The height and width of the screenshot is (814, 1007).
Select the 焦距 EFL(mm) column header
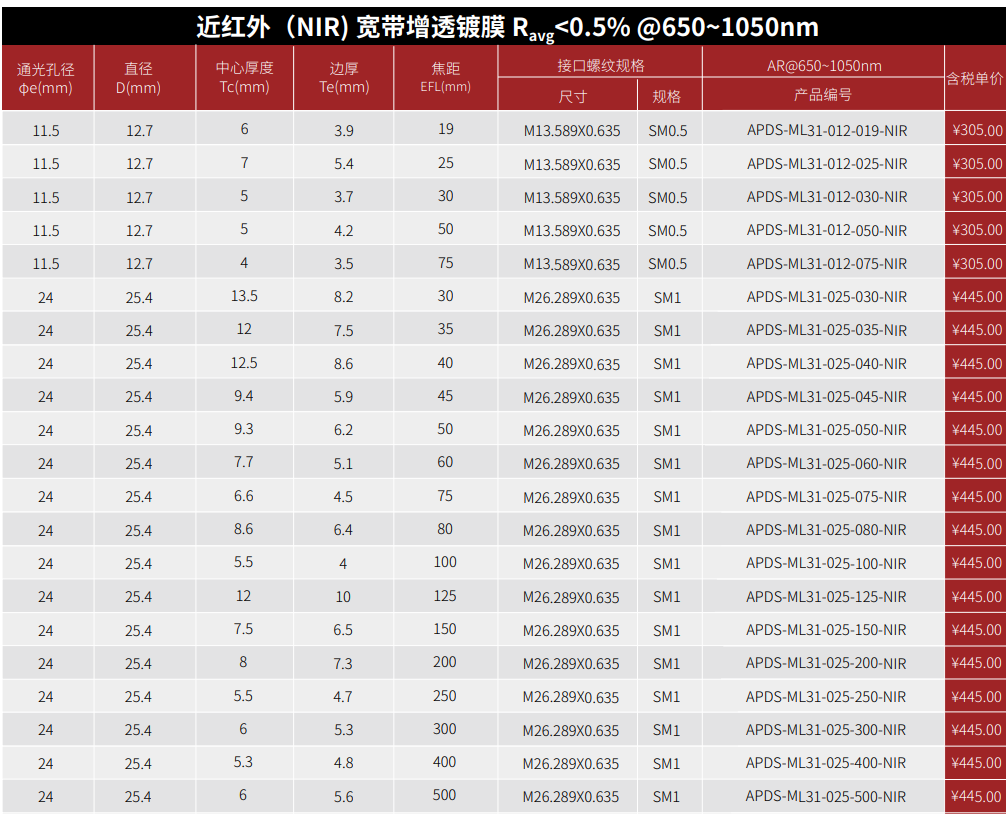445,78
